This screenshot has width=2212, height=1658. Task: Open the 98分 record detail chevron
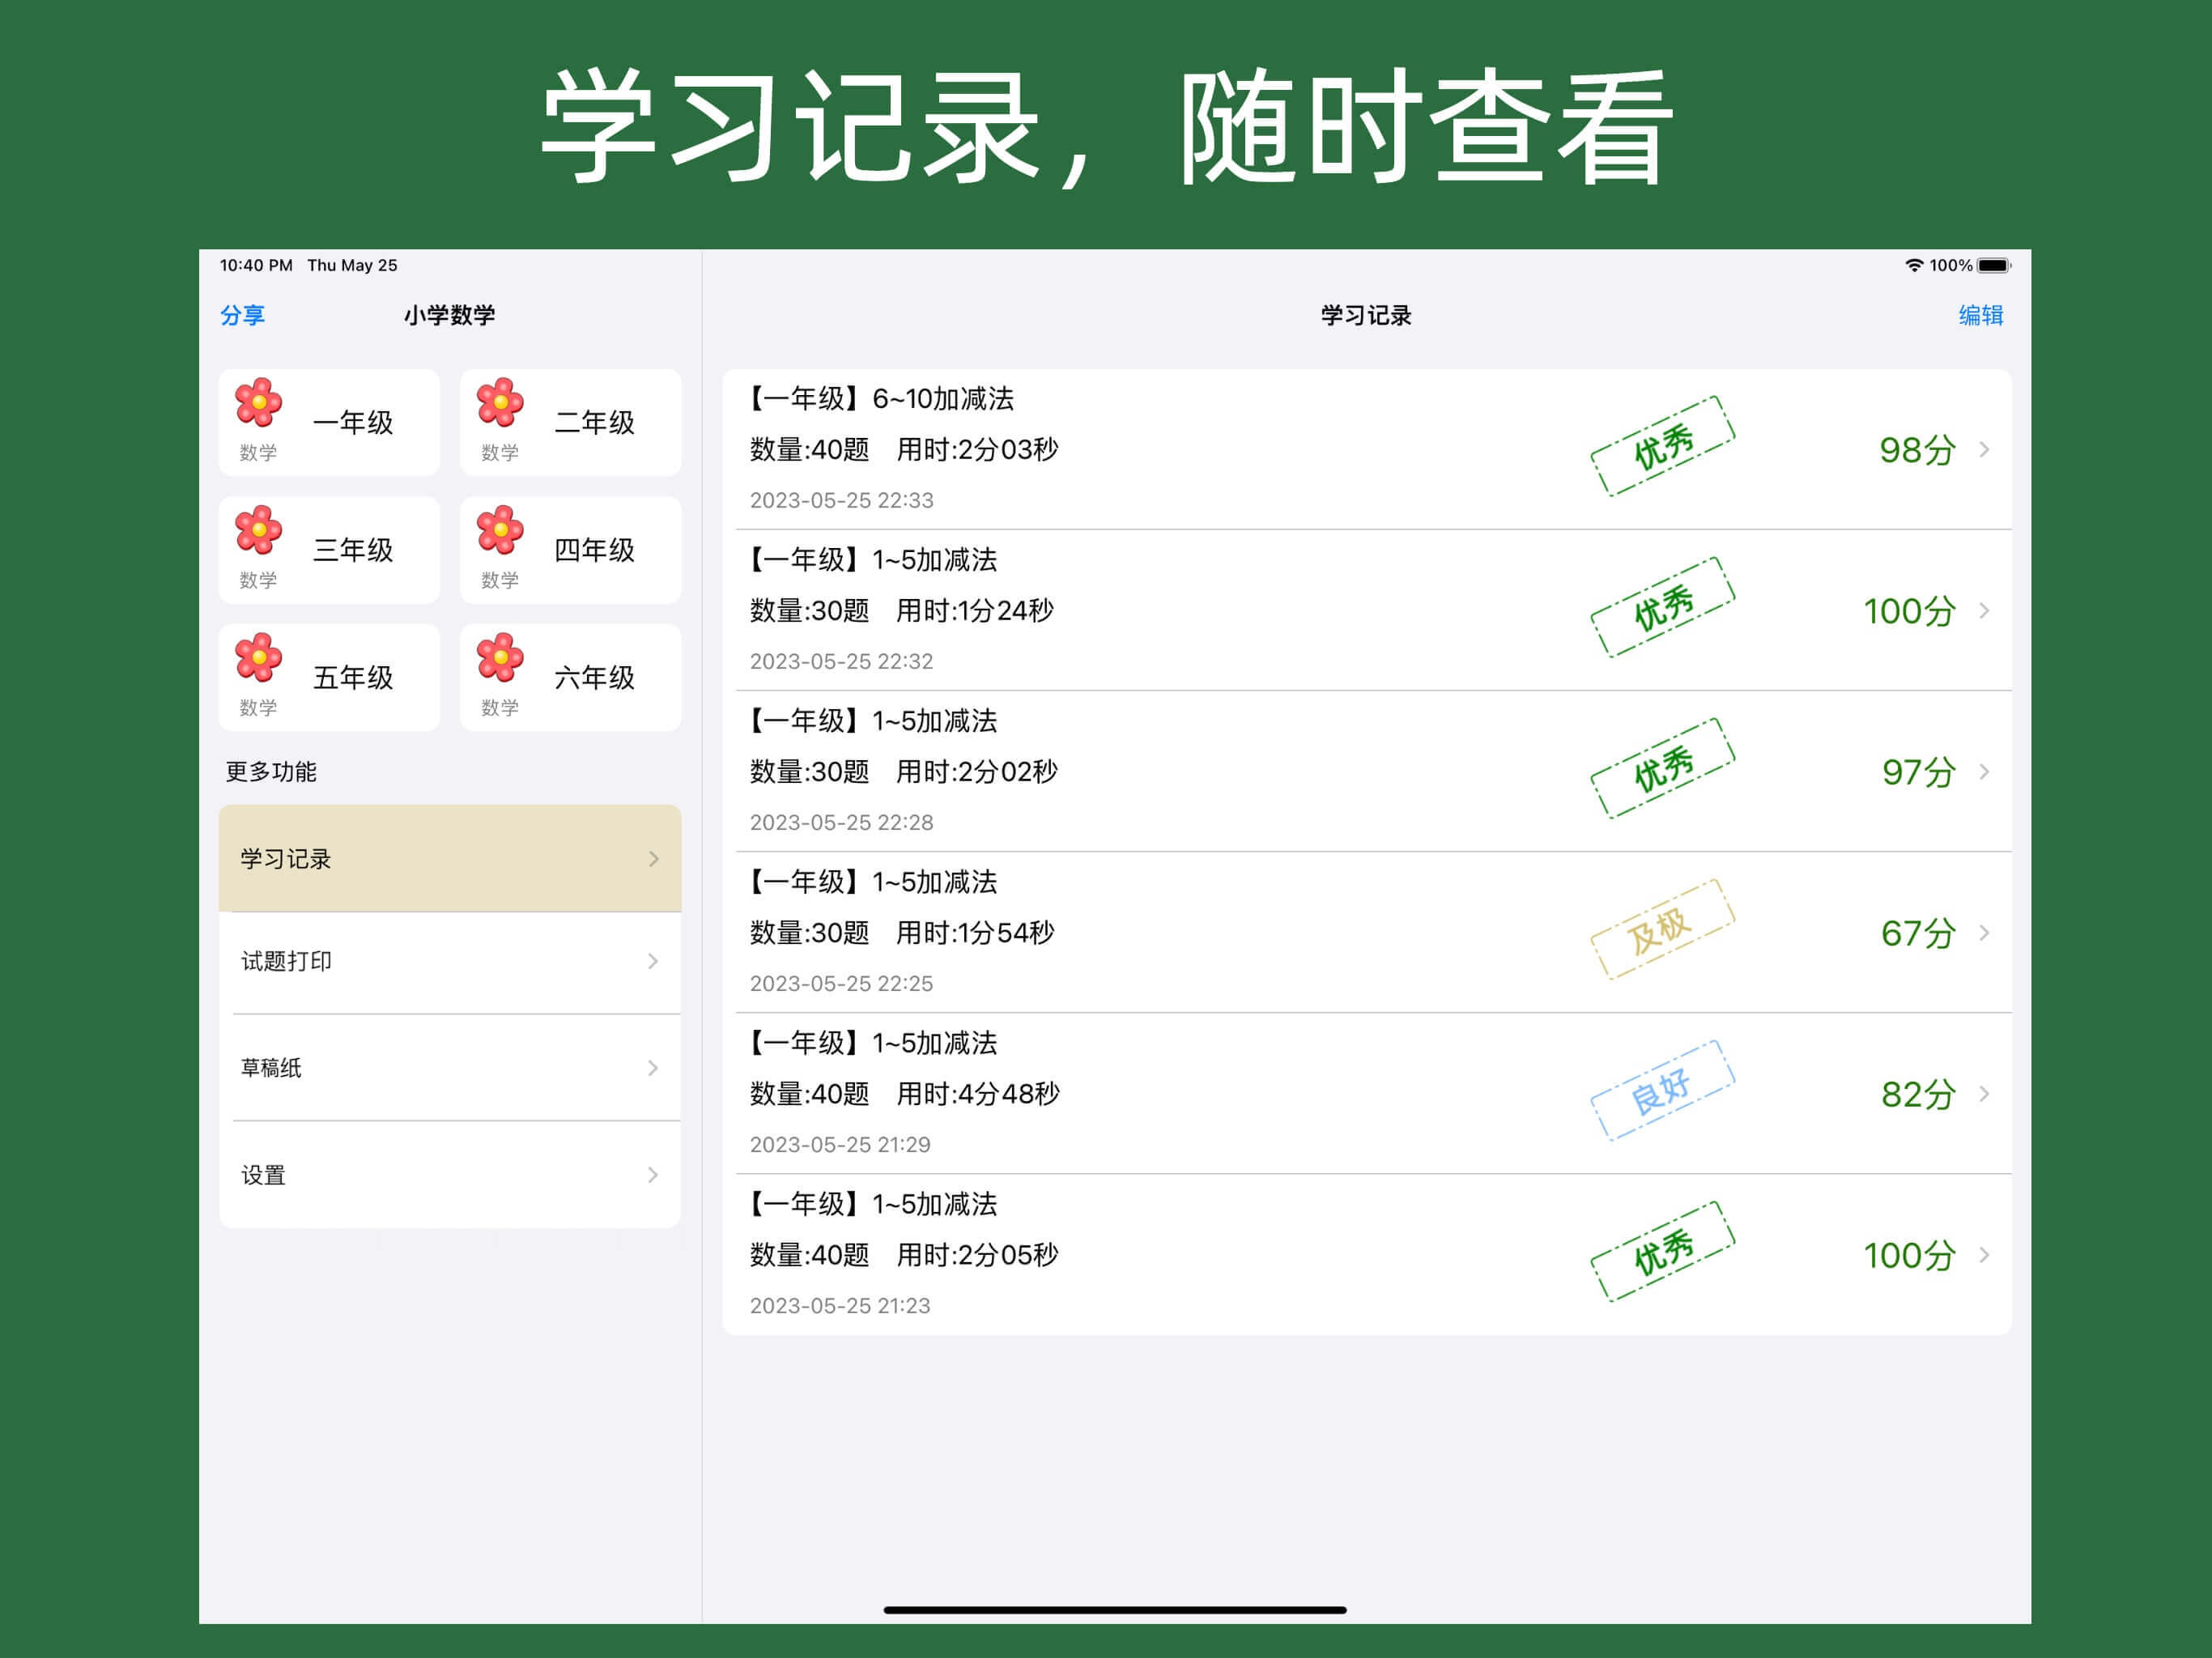[x=1984, y=449]
